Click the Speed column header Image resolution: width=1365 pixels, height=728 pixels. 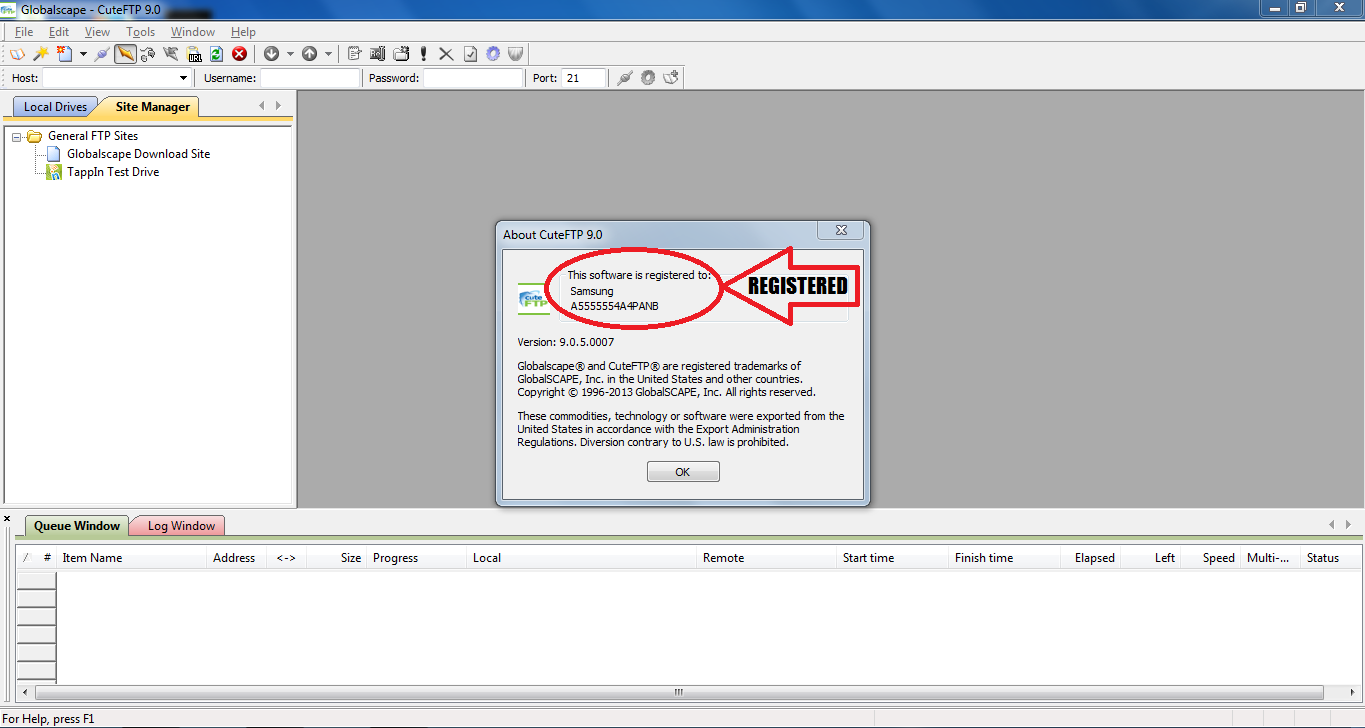(1211, 558)
